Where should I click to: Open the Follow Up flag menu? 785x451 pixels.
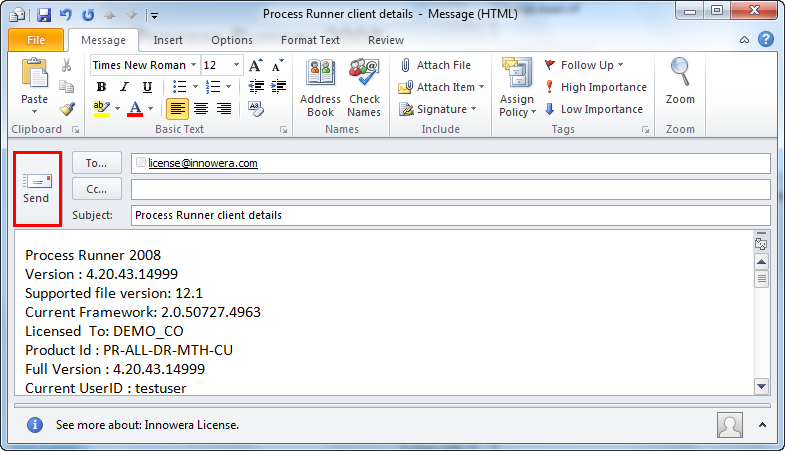[x=584, y=65]
